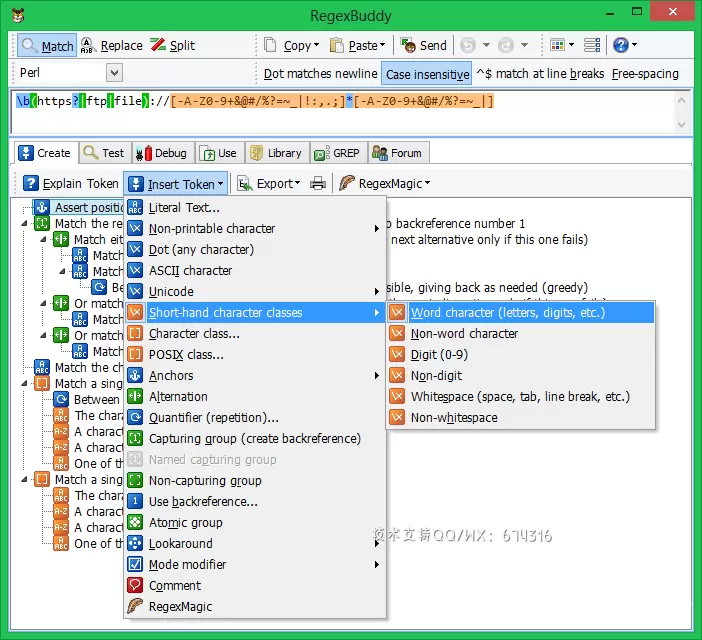This screenshot has height=640, width=702.
Task: Click the RegexMagic feather toolbar icon
Action: (x=347, y=183)
